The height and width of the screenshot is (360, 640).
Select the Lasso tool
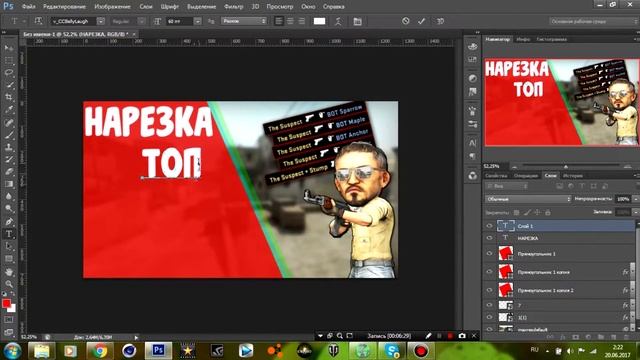point(9,73)
